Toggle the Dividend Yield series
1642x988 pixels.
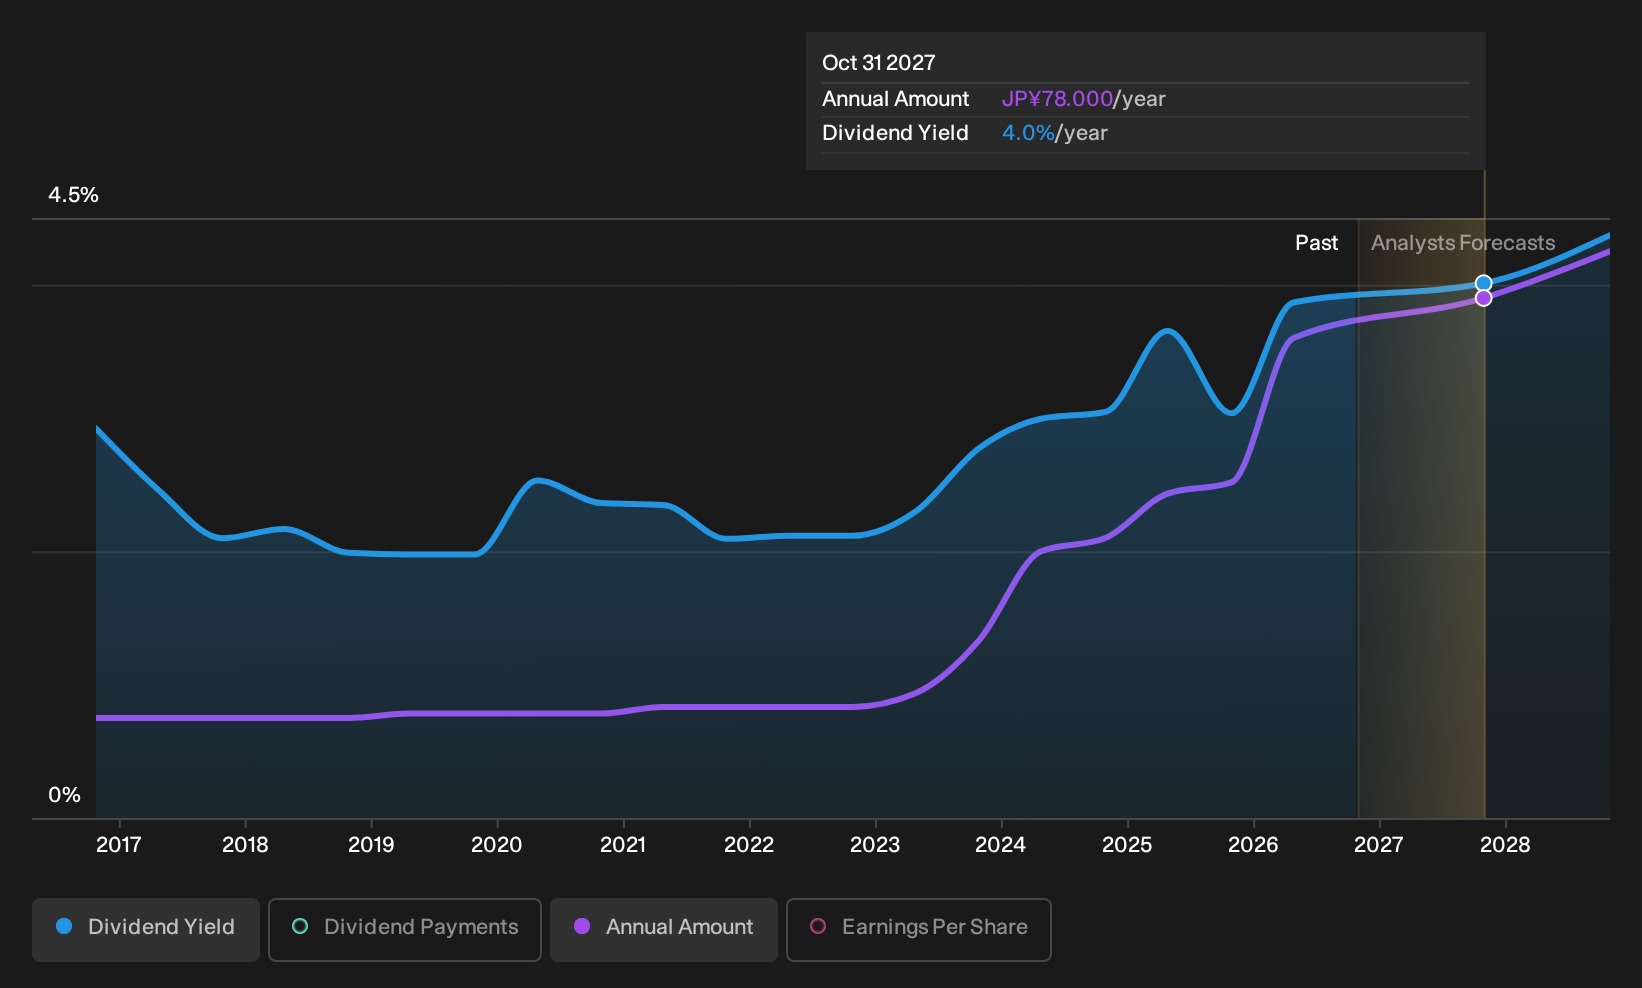coord(146,930)
